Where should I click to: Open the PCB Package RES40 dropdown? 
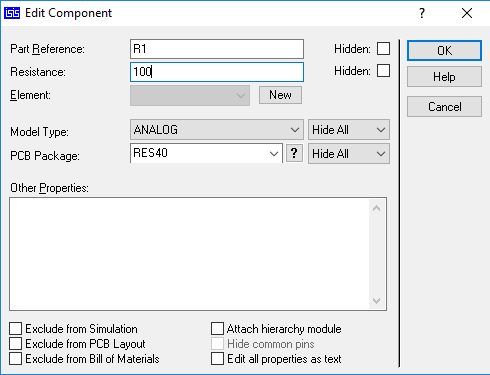click(206, 153)
